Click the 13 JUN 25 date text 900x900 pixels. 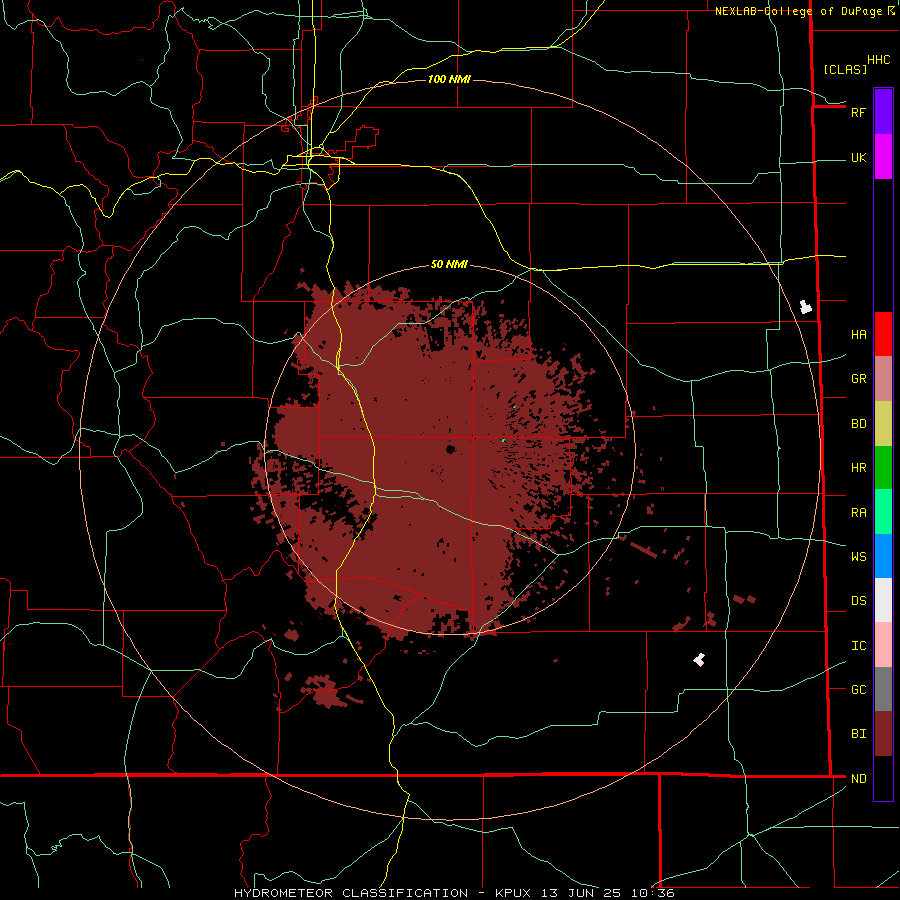(583, 893)
